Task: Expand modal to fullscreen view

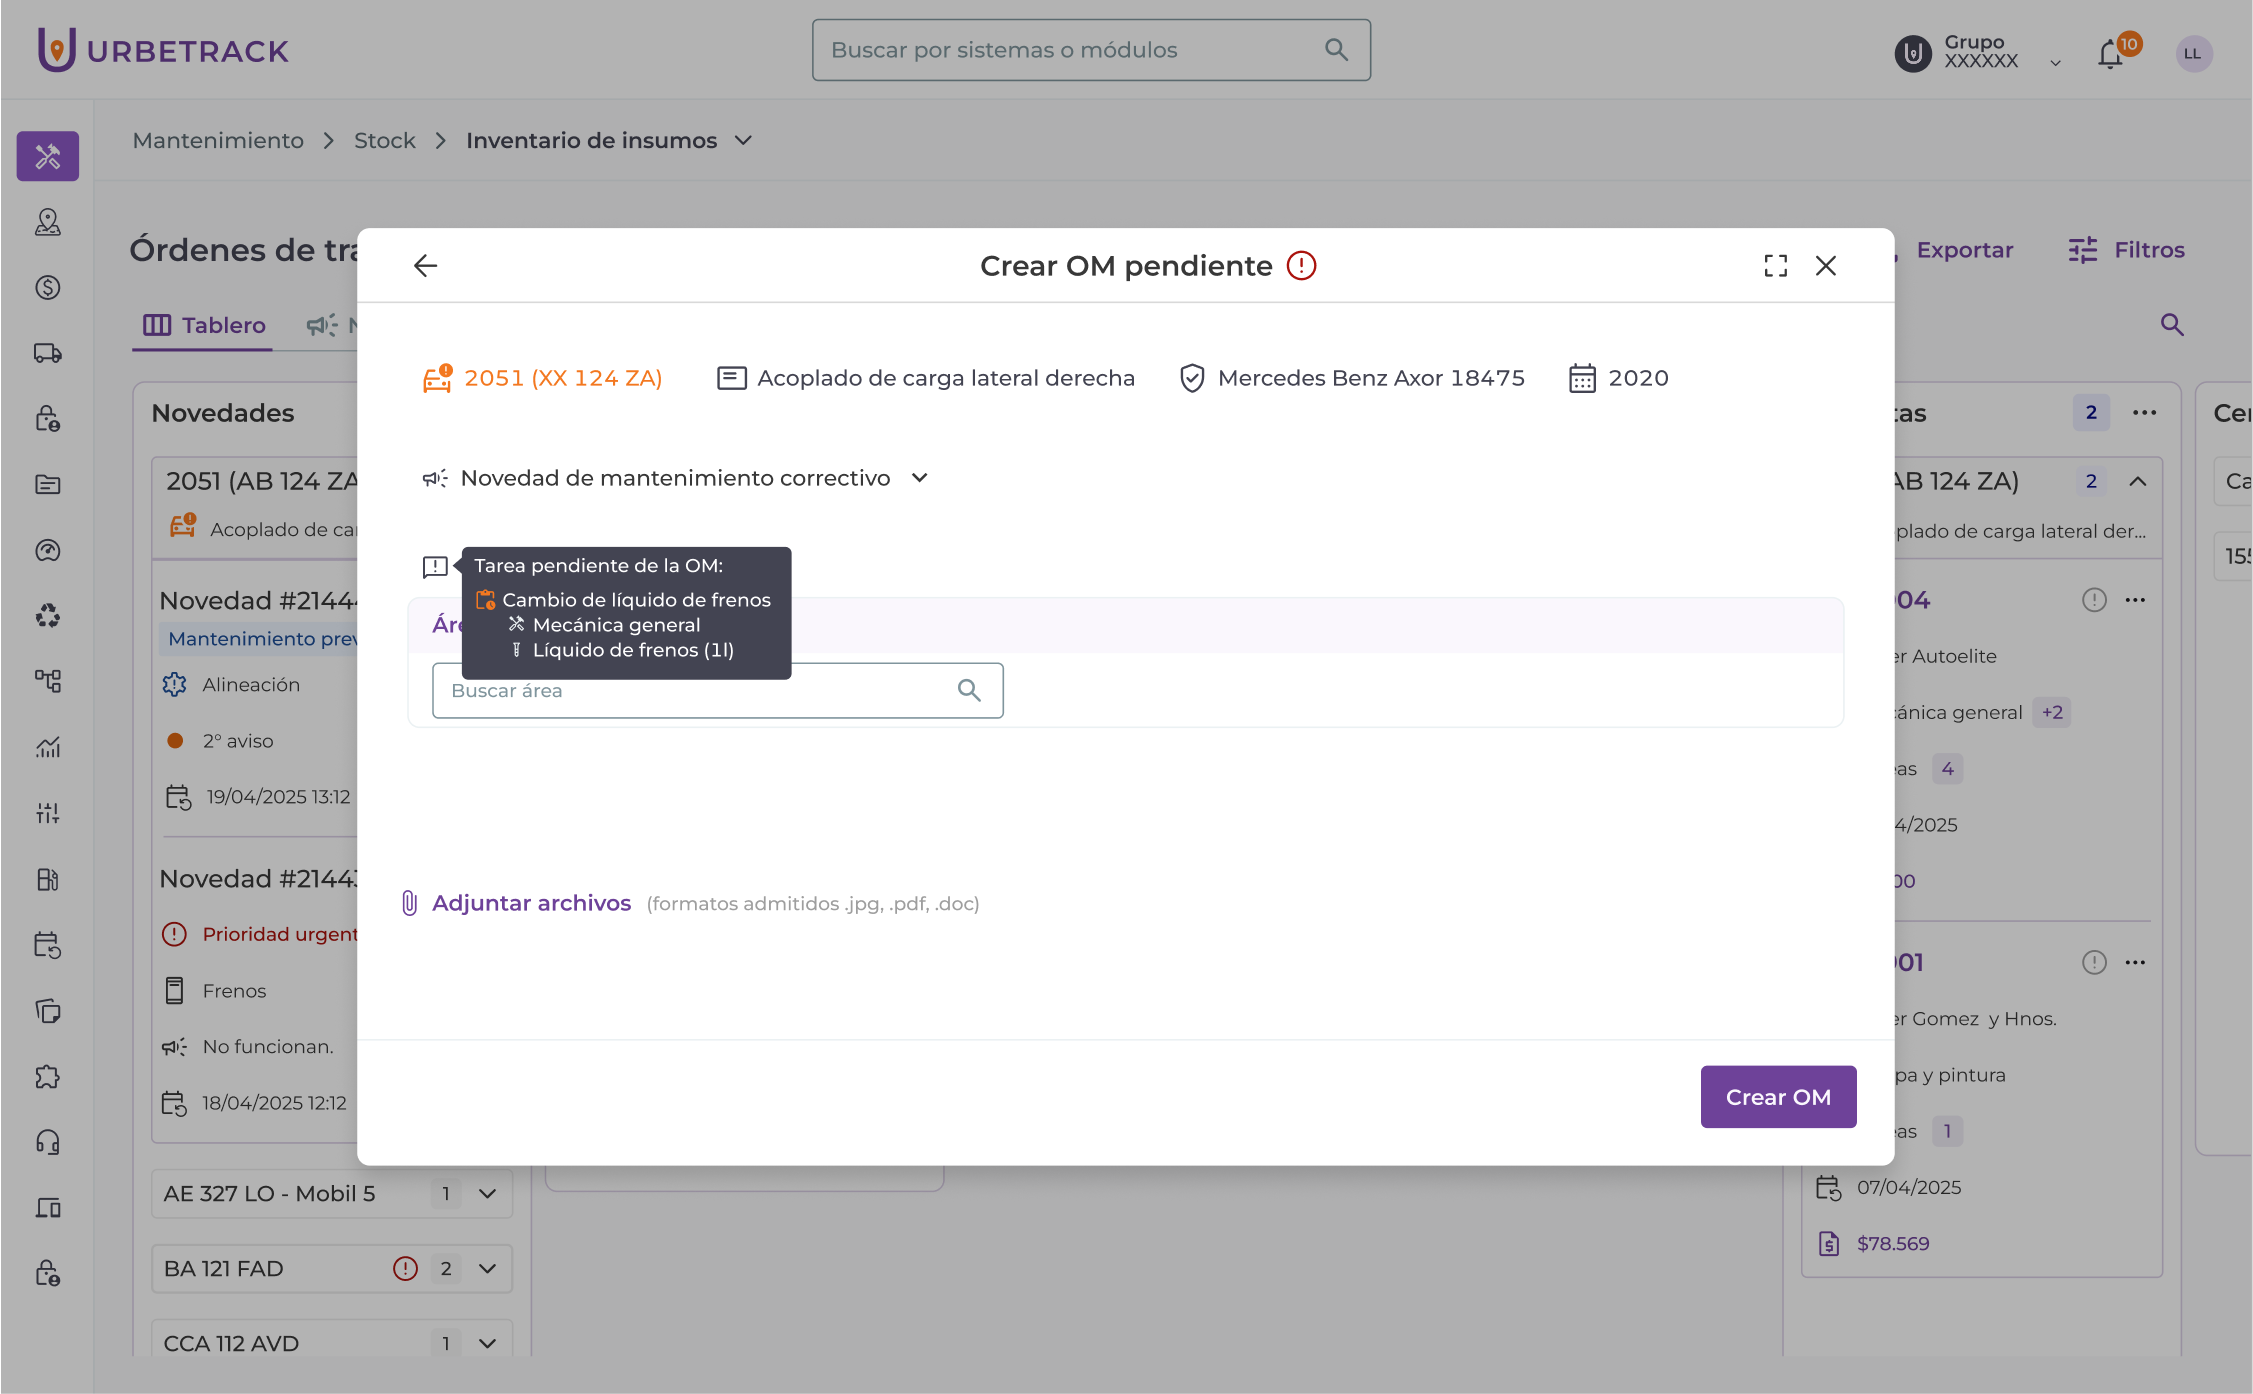Action: tap(1775, 266)
